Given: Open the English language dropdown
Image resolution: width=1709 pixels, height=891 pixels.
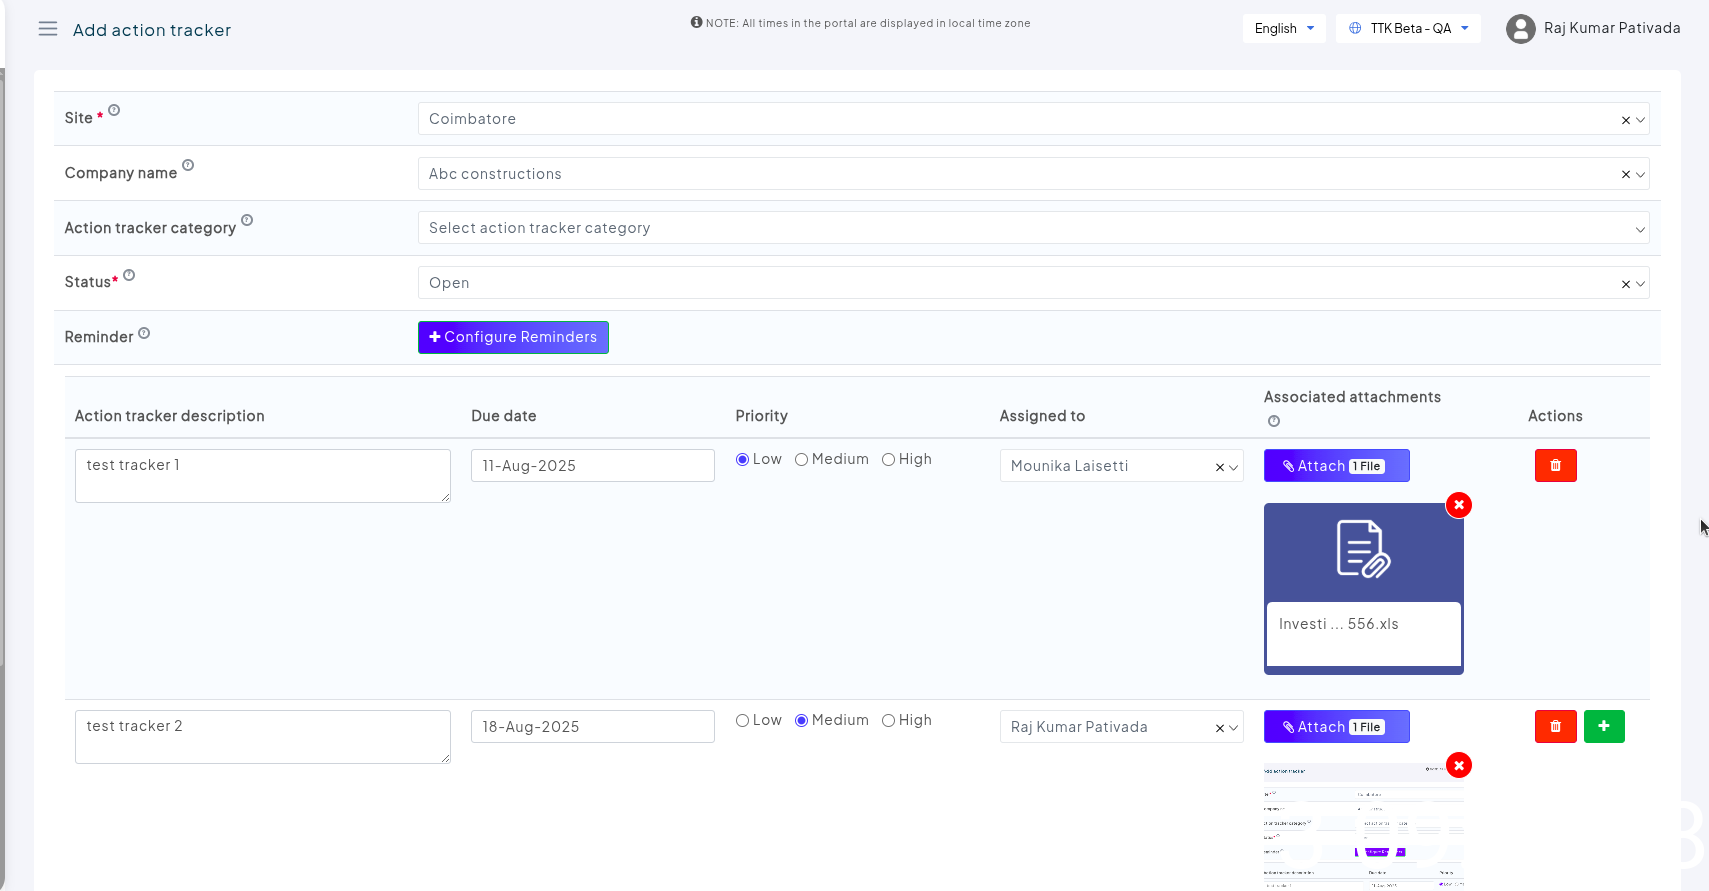Looking at the screenshot, I should pyautogui.click(x=1284, y=29).
